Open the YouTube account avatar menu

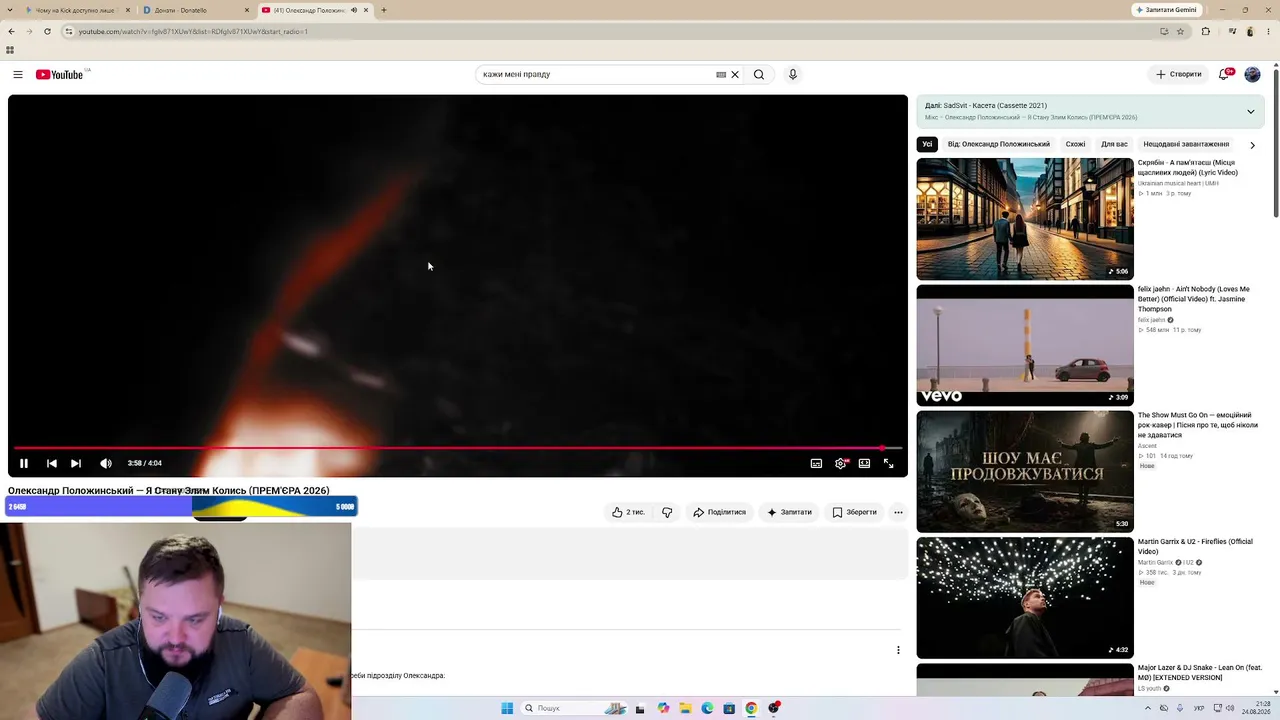coord(1252,74)
